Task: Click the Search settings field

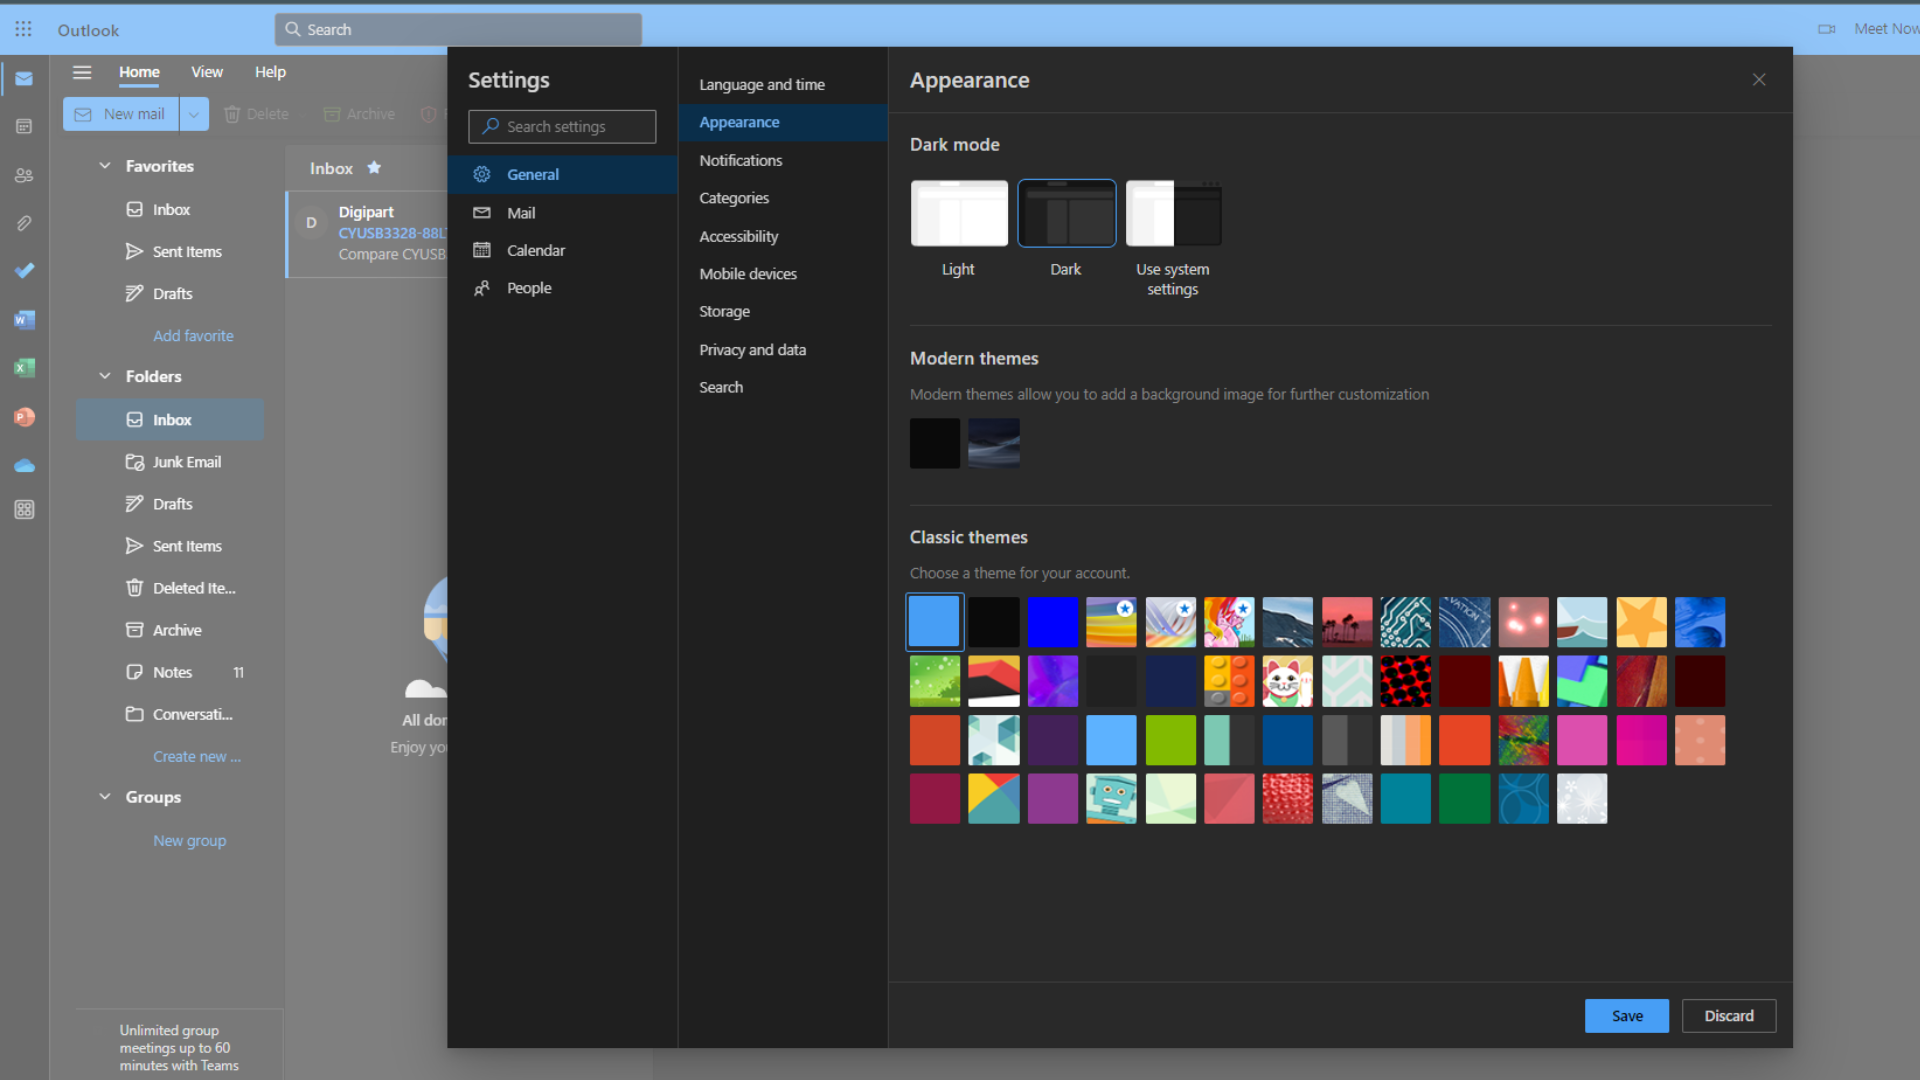Action: click(x=562, y=127)
